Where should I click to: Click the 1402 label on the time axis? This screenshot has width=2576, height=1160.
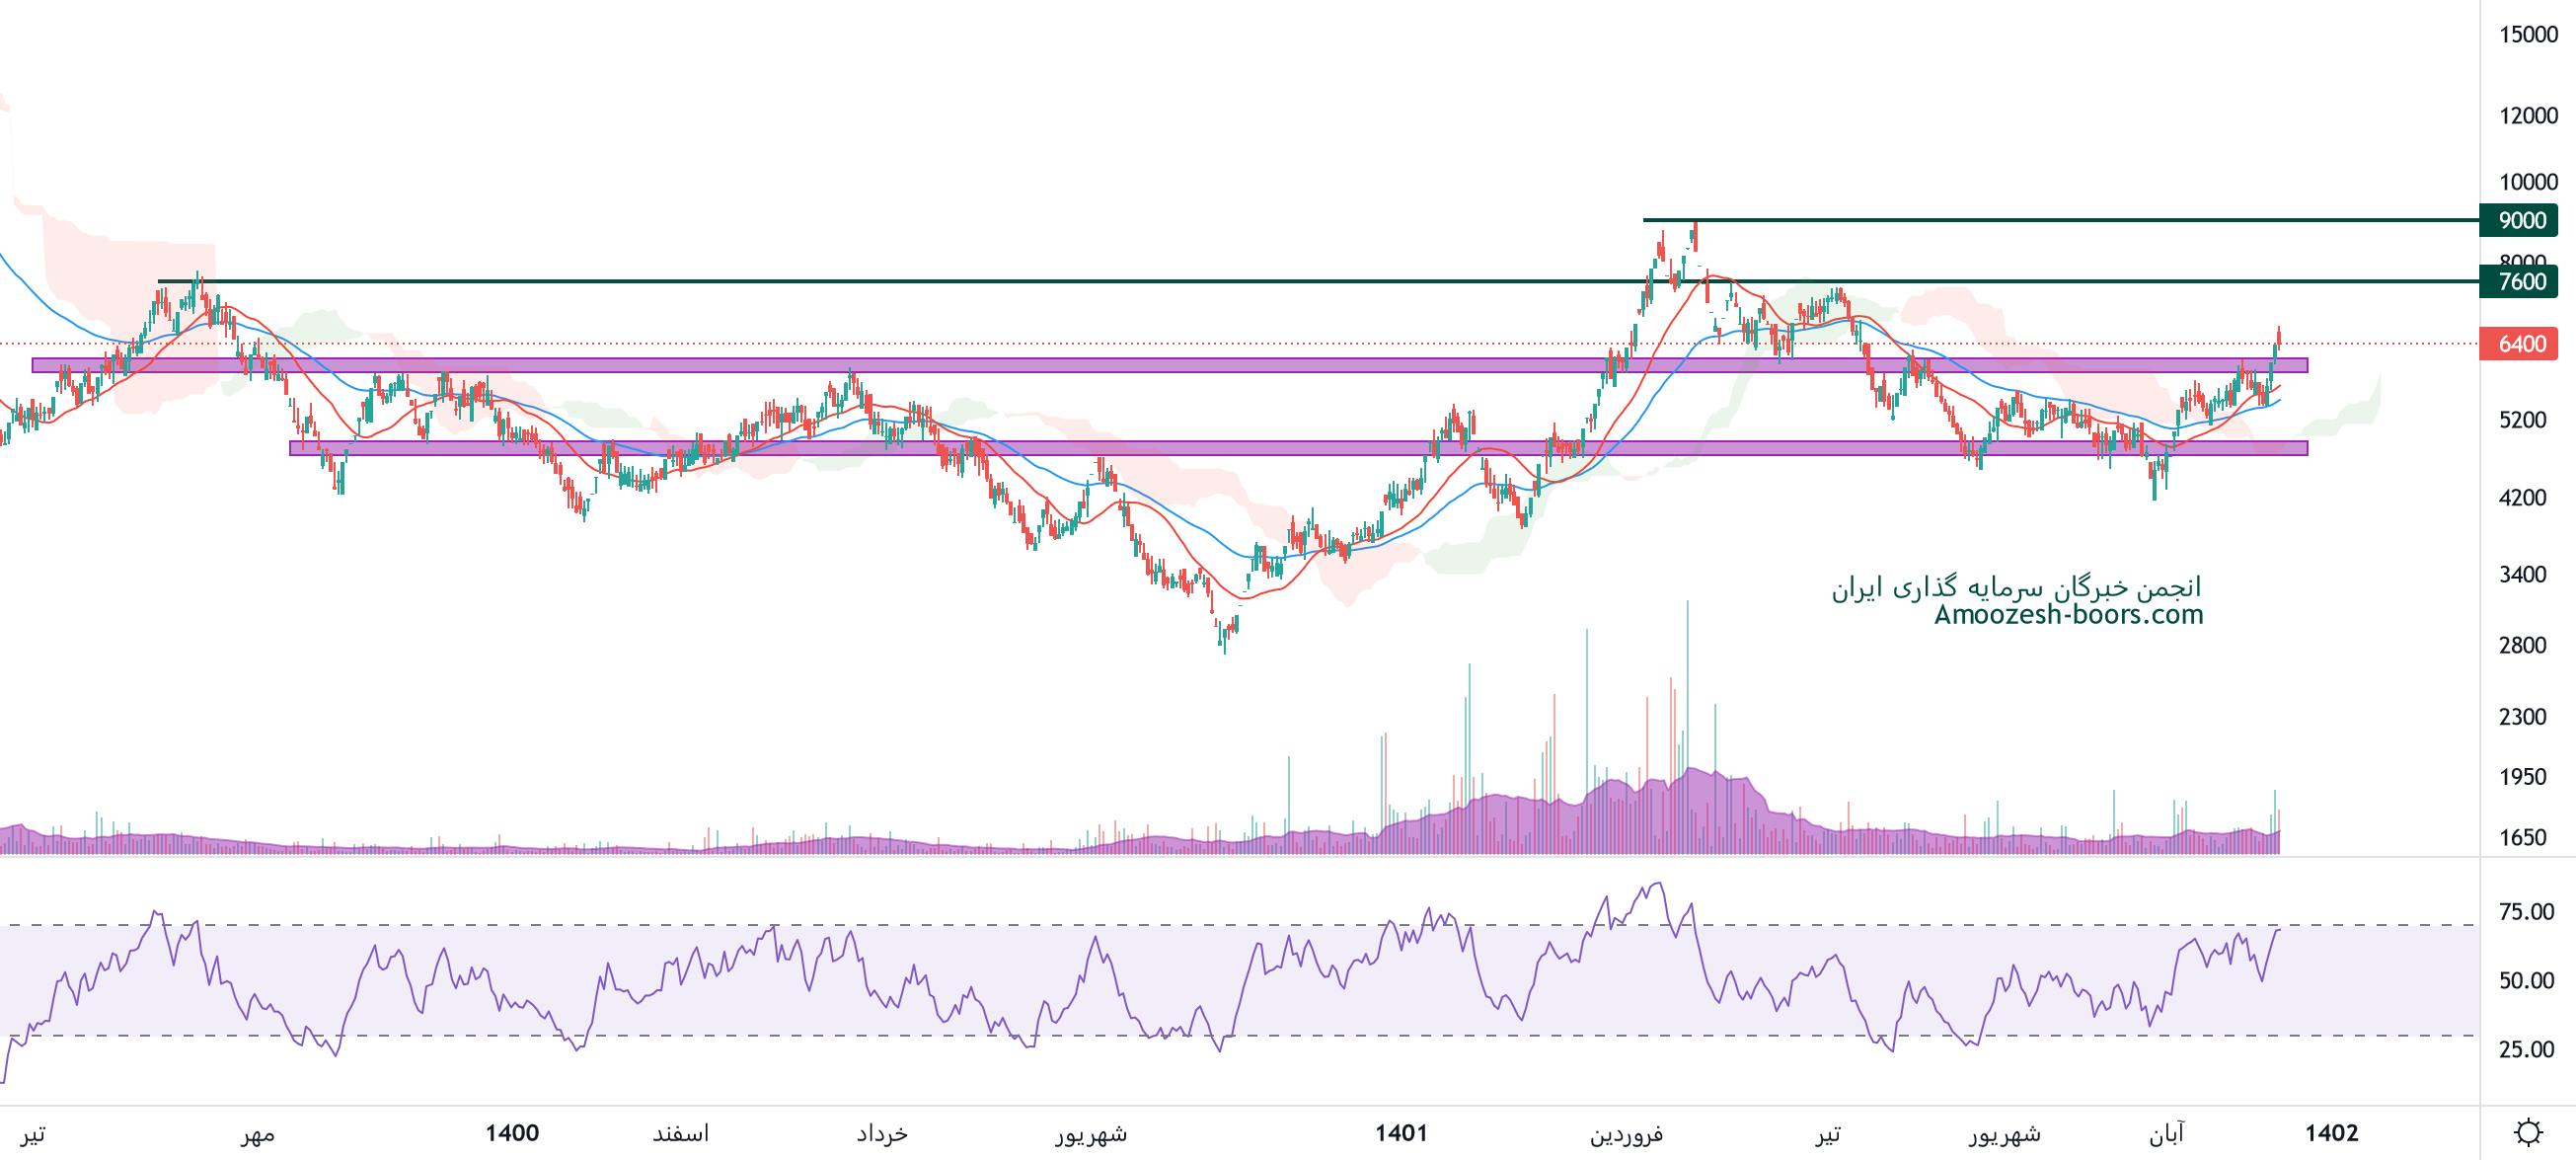(2332, 1133)
